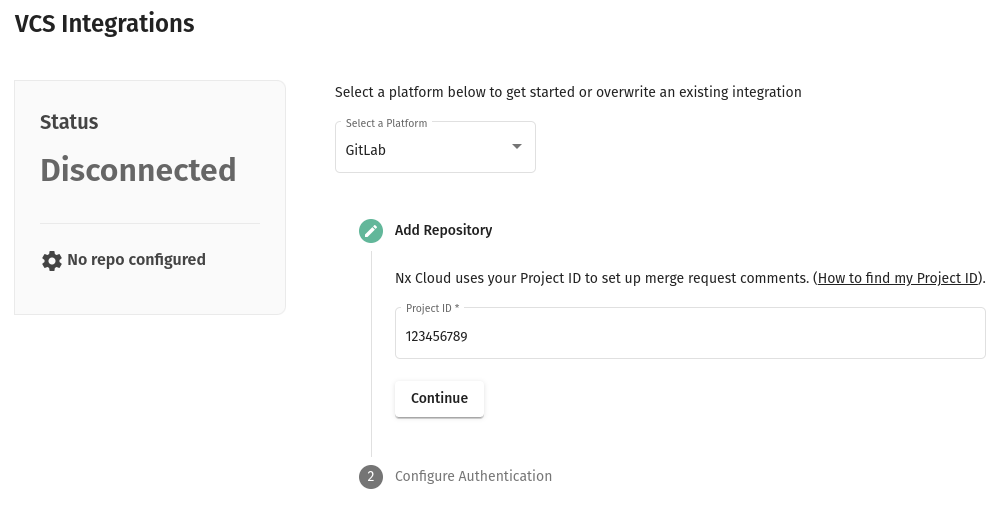Click the Status heading in the card

pyautogui.click(x=69, y=122)
